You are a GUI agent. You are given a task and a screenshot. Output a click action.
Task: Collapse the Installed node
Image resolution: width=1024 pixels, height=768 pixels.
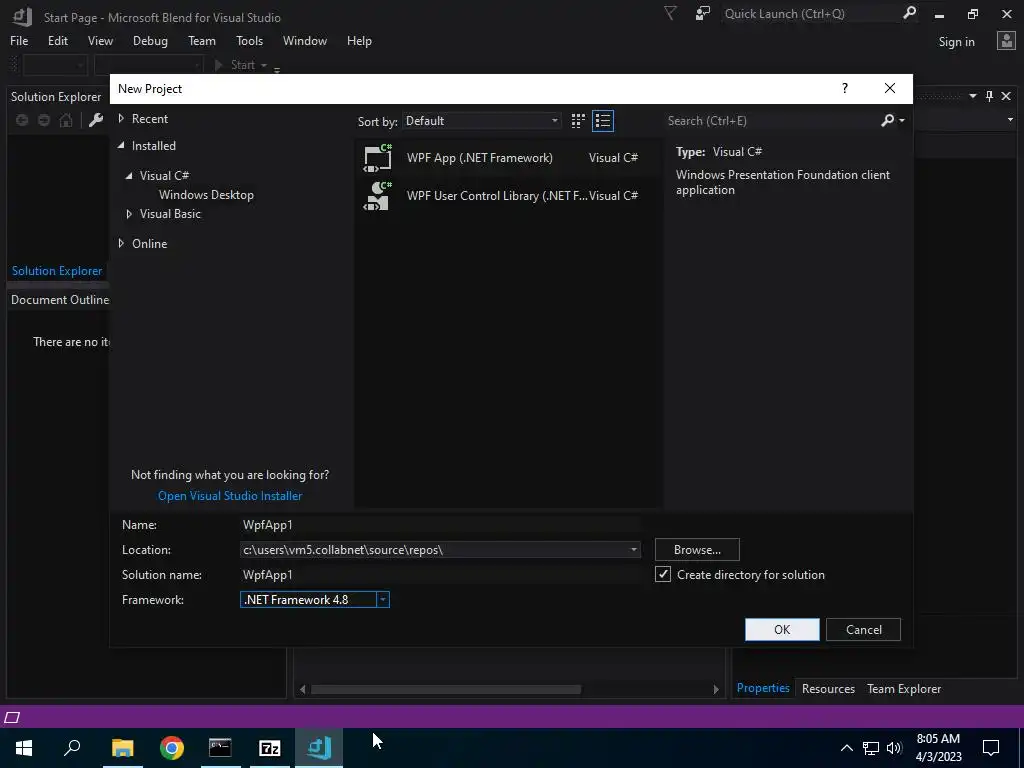[x=121, y=146]
